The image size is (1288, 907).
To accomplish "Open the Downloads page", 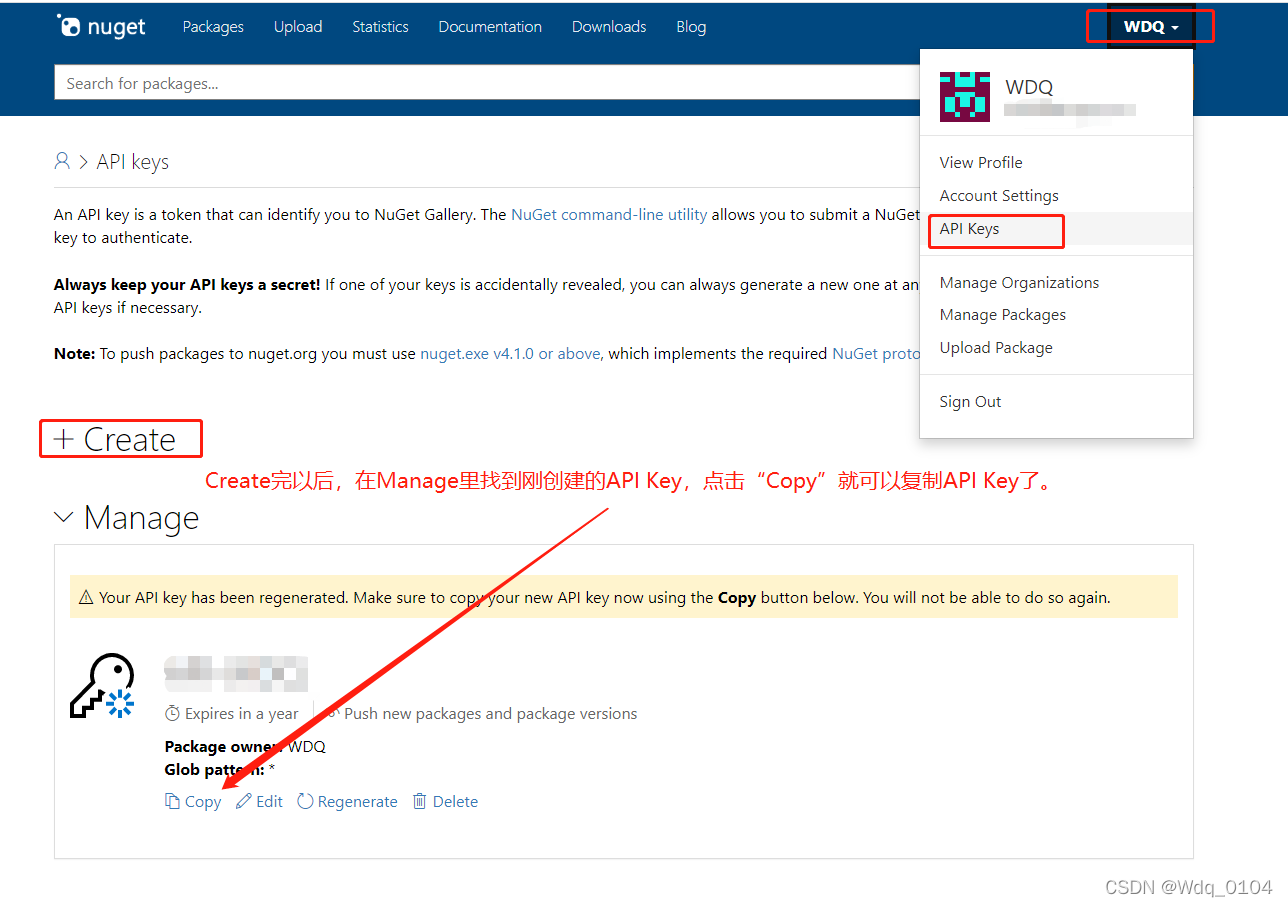I will tap(609, 27).
